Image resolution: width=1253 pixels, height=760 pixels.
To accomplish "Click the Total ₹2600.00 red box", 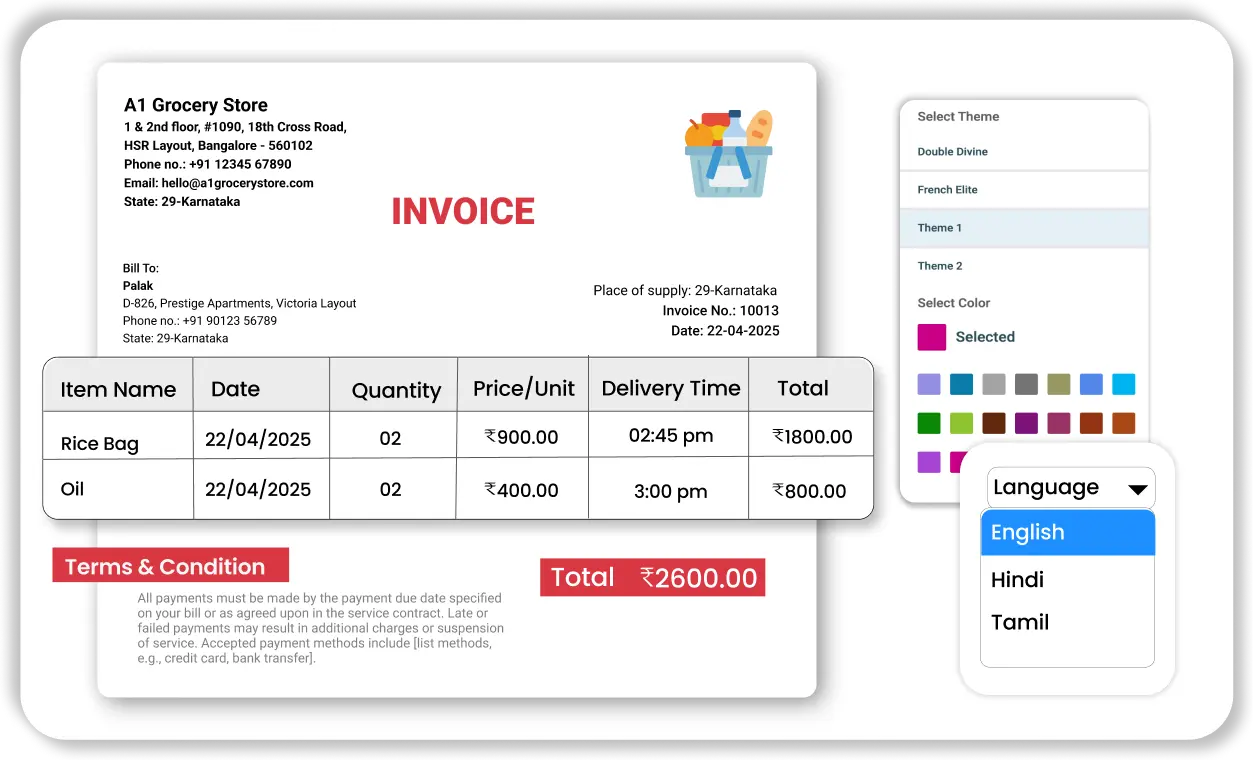I will point(652,578).
